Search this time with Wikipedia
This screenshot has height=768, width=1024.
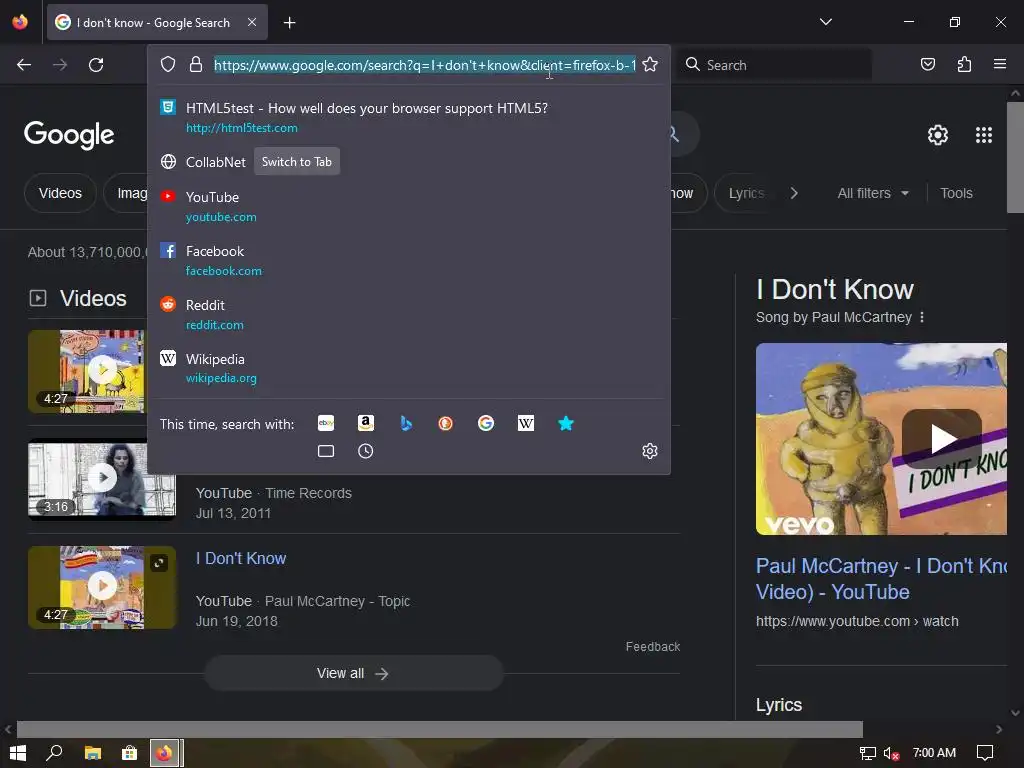pos(526,423)
